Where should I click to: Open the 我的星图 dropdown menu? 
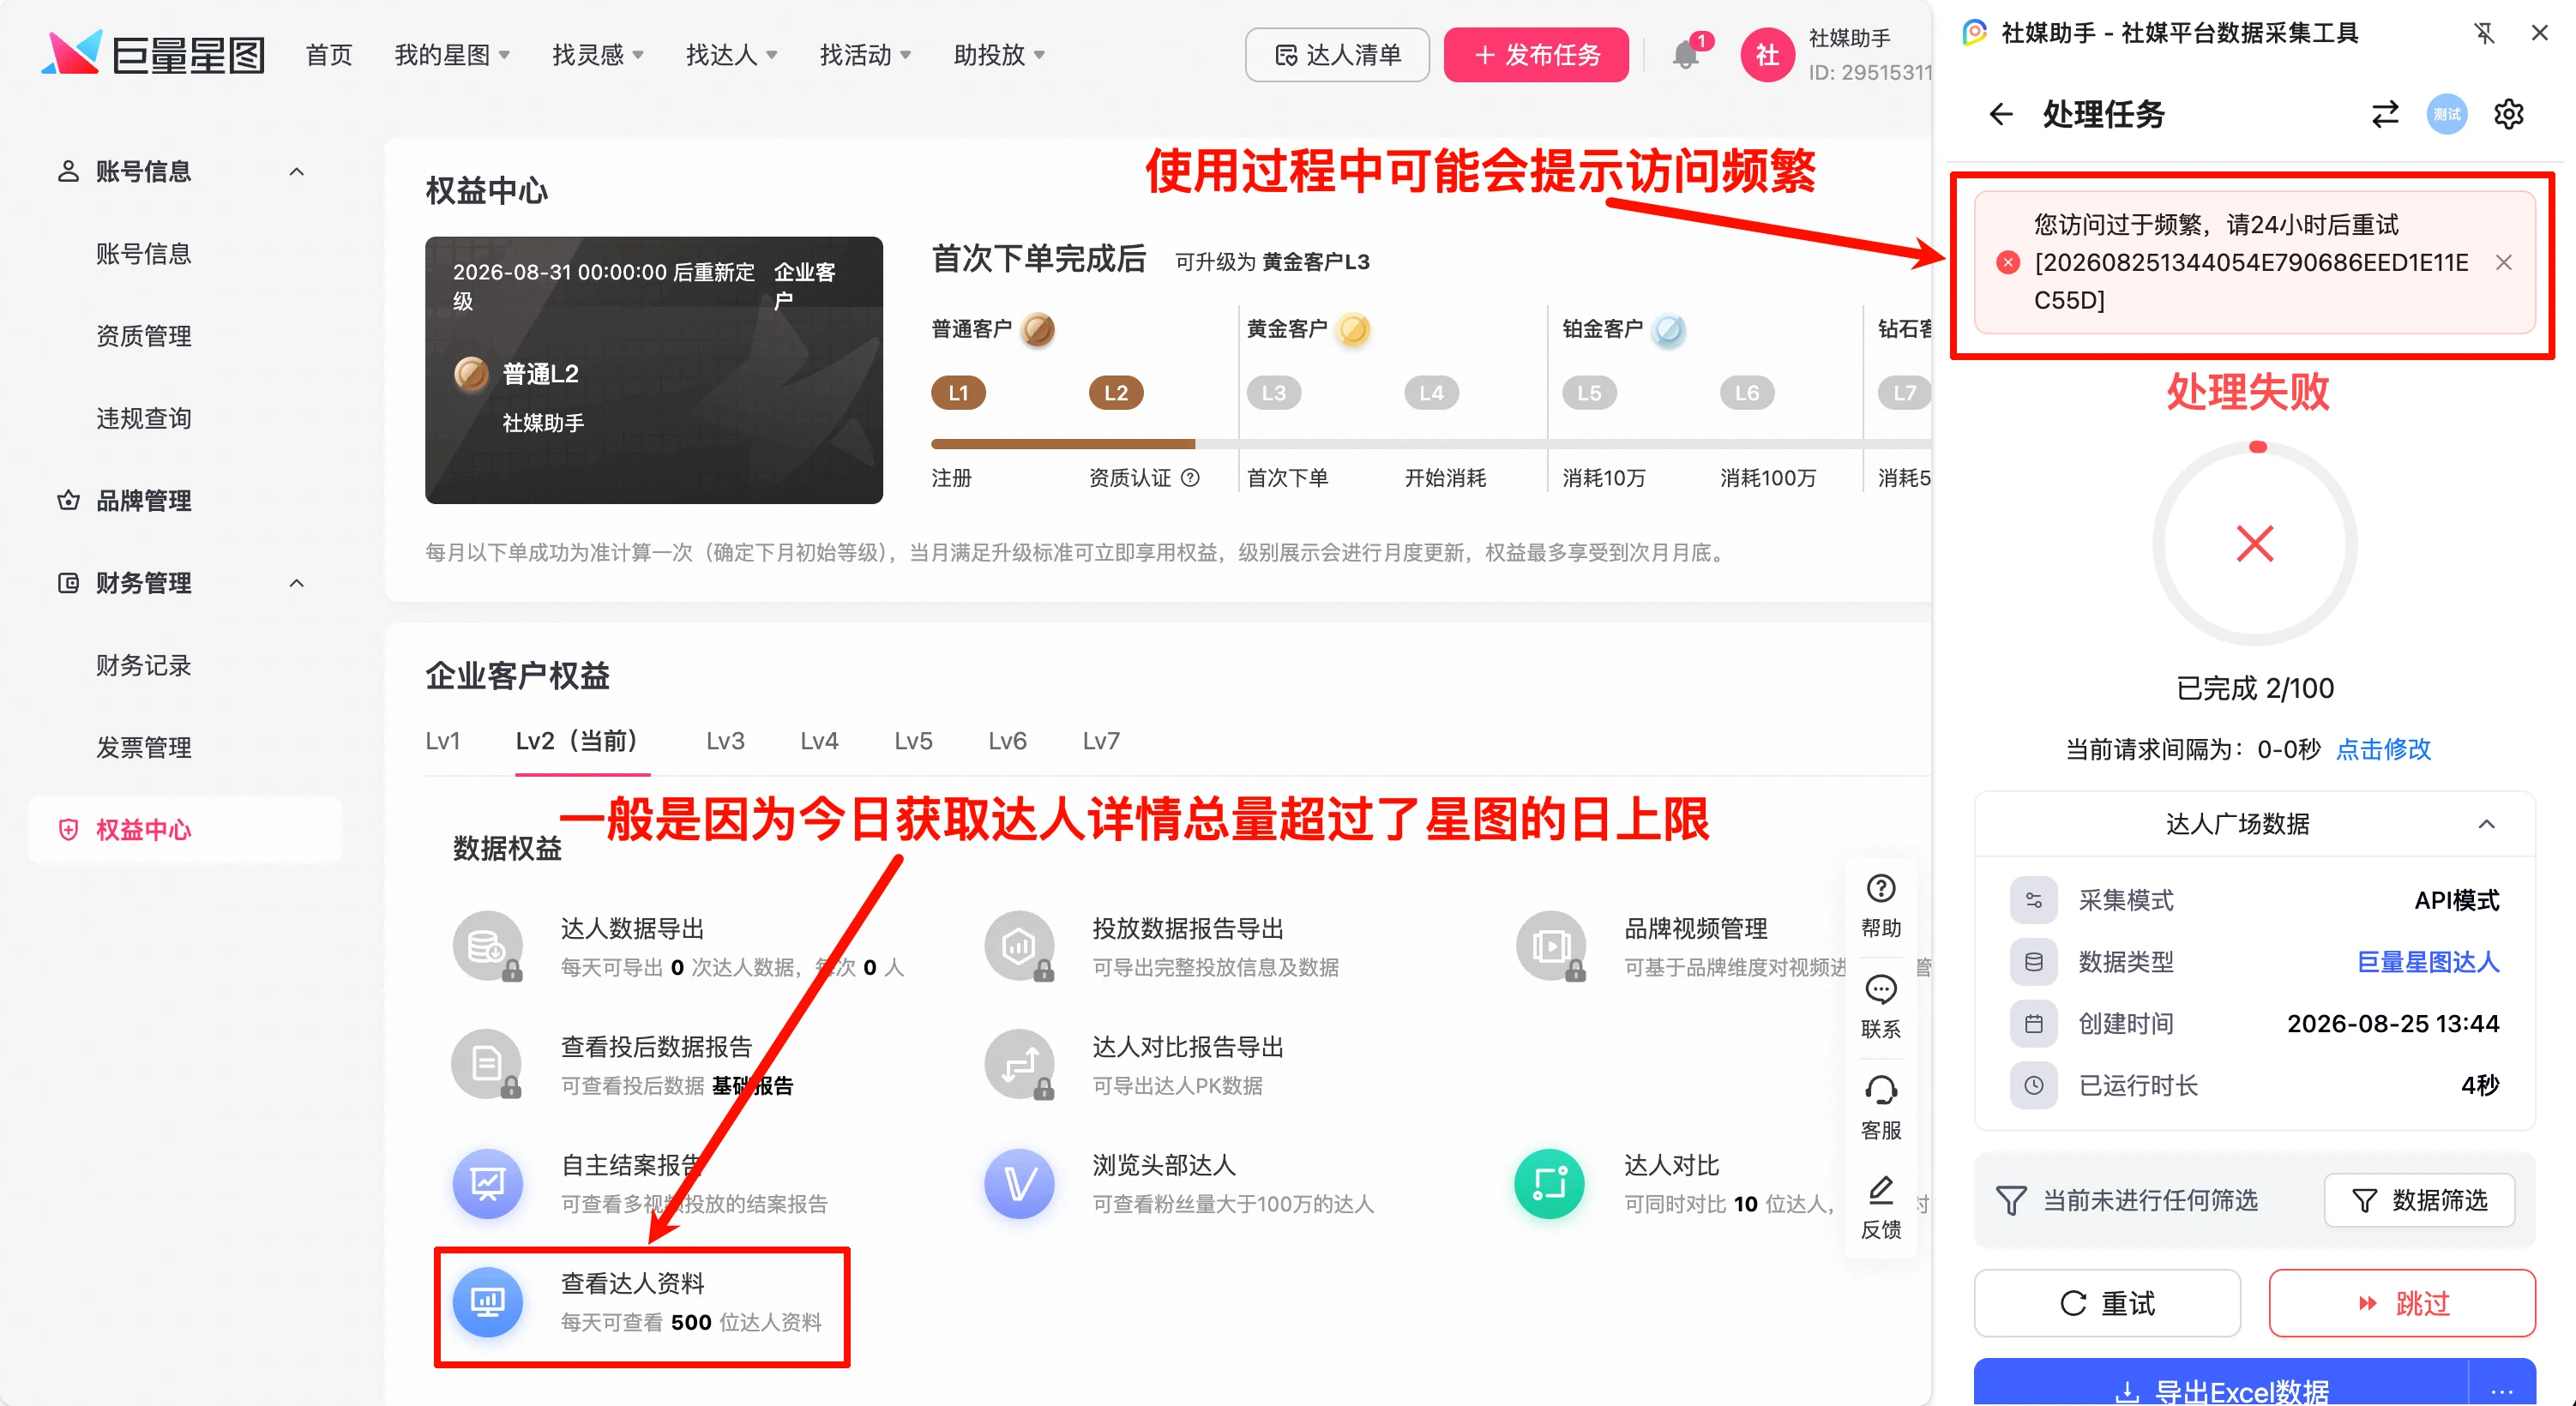[452, 55]
